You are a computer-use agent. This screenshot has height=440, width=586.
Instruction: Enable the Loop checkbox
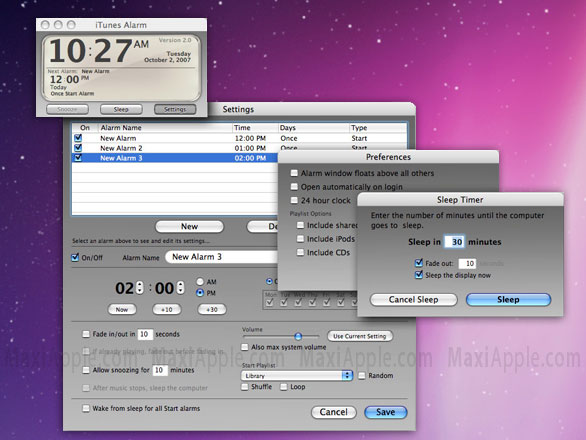click(284, 387)
